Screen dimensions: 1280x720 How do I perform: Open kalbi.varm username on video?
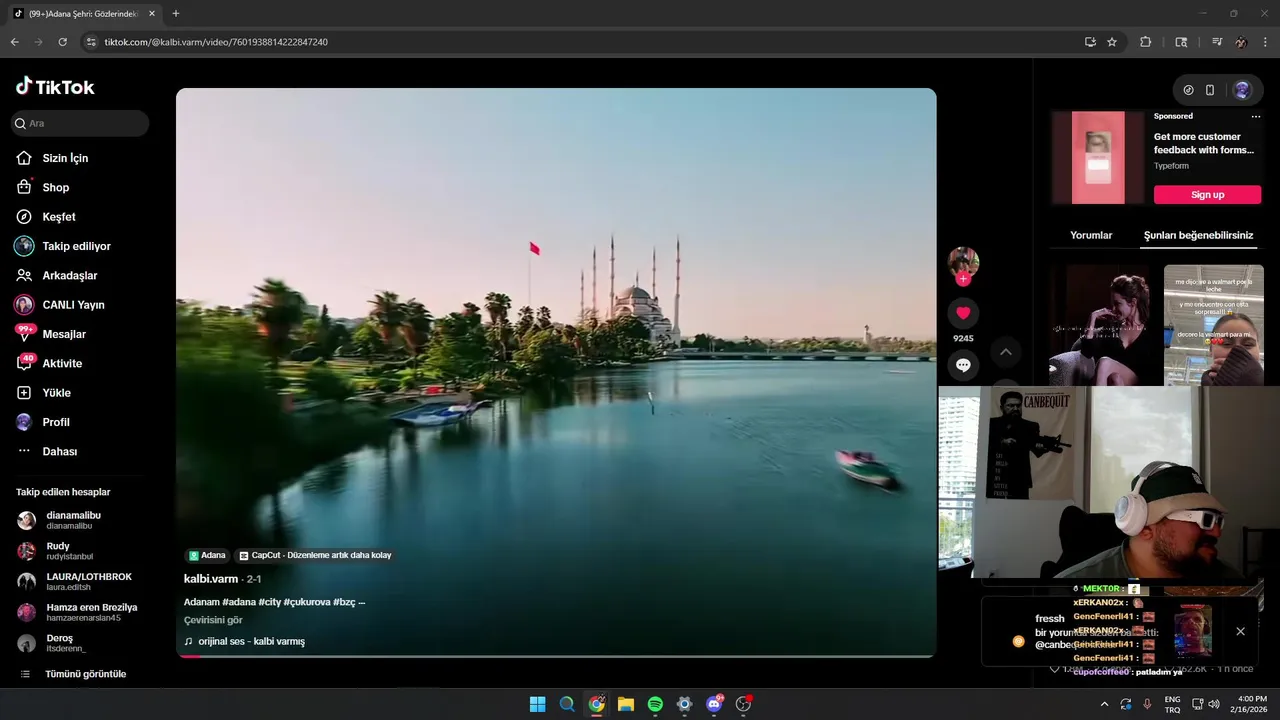coord(211,579)
